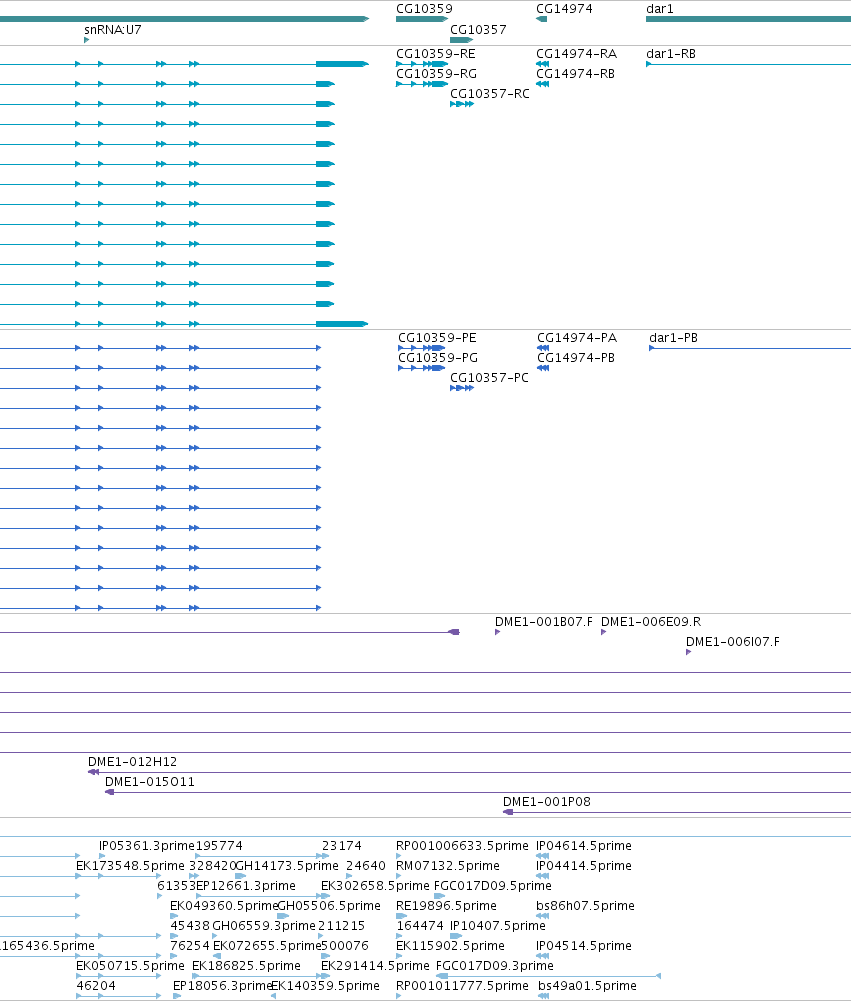Click EST EK140359.5prime
851x1001 pixels.
pos(325,986)
